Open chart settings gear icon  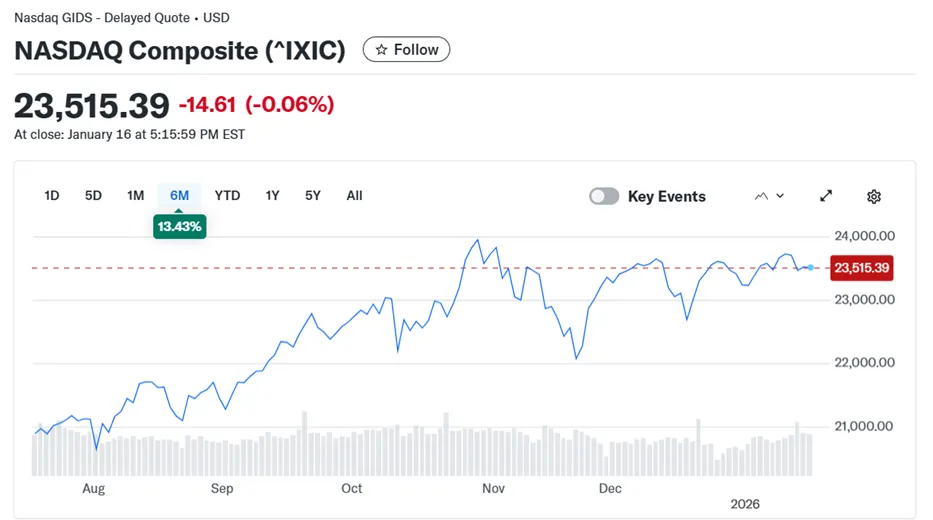pos(874,197)
